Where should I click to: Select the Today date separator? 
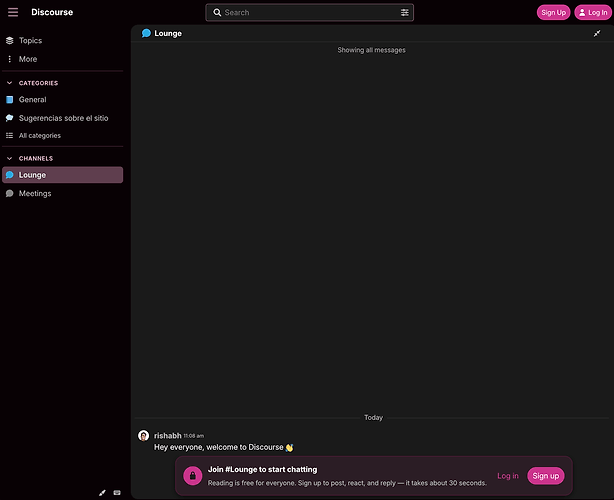pyautogui.click(x=373, y=417)
